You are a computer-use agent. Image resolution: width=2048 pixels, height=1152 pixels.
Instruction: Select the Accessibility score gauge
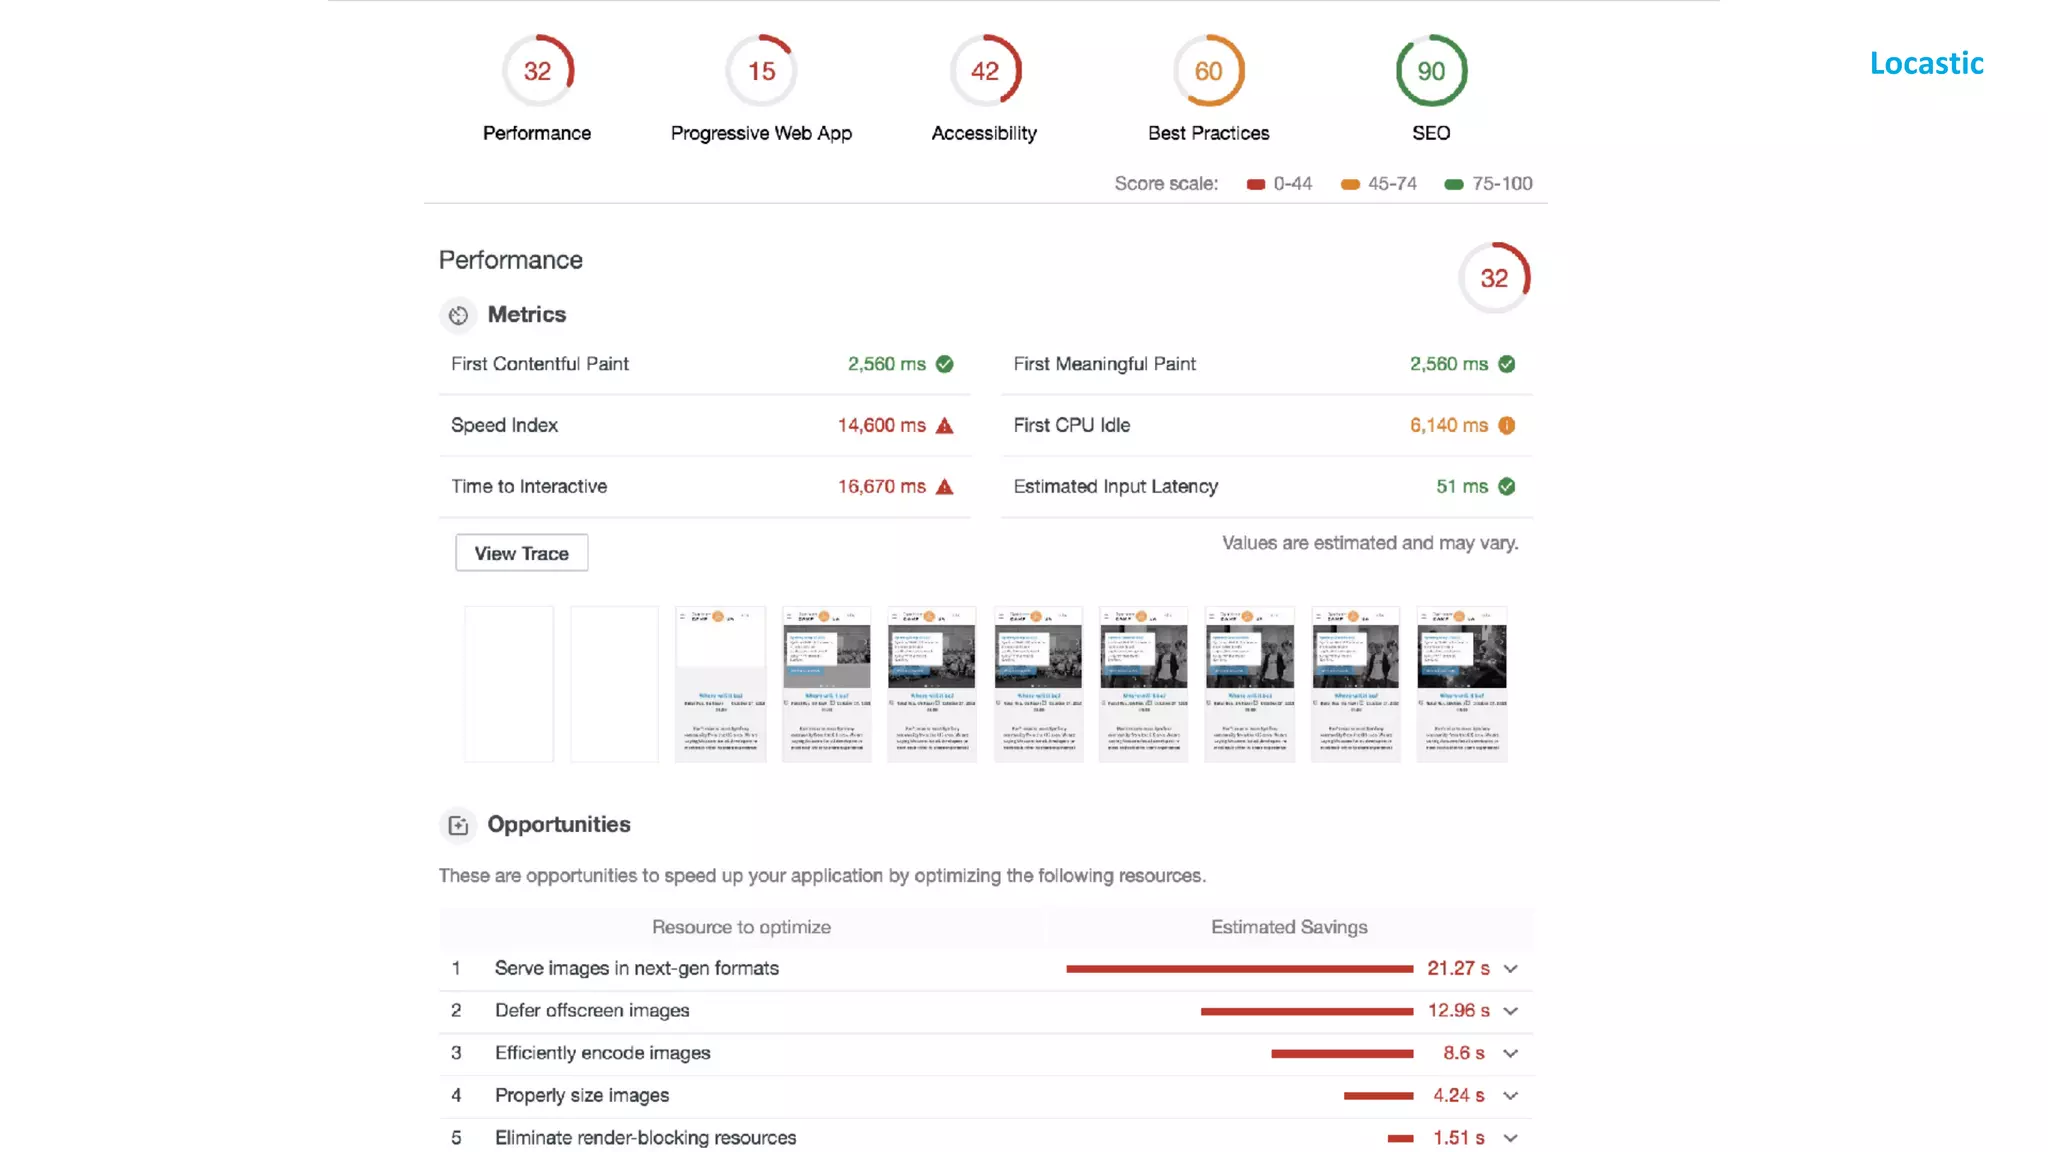pyautogui.click(x=984, y=71)
